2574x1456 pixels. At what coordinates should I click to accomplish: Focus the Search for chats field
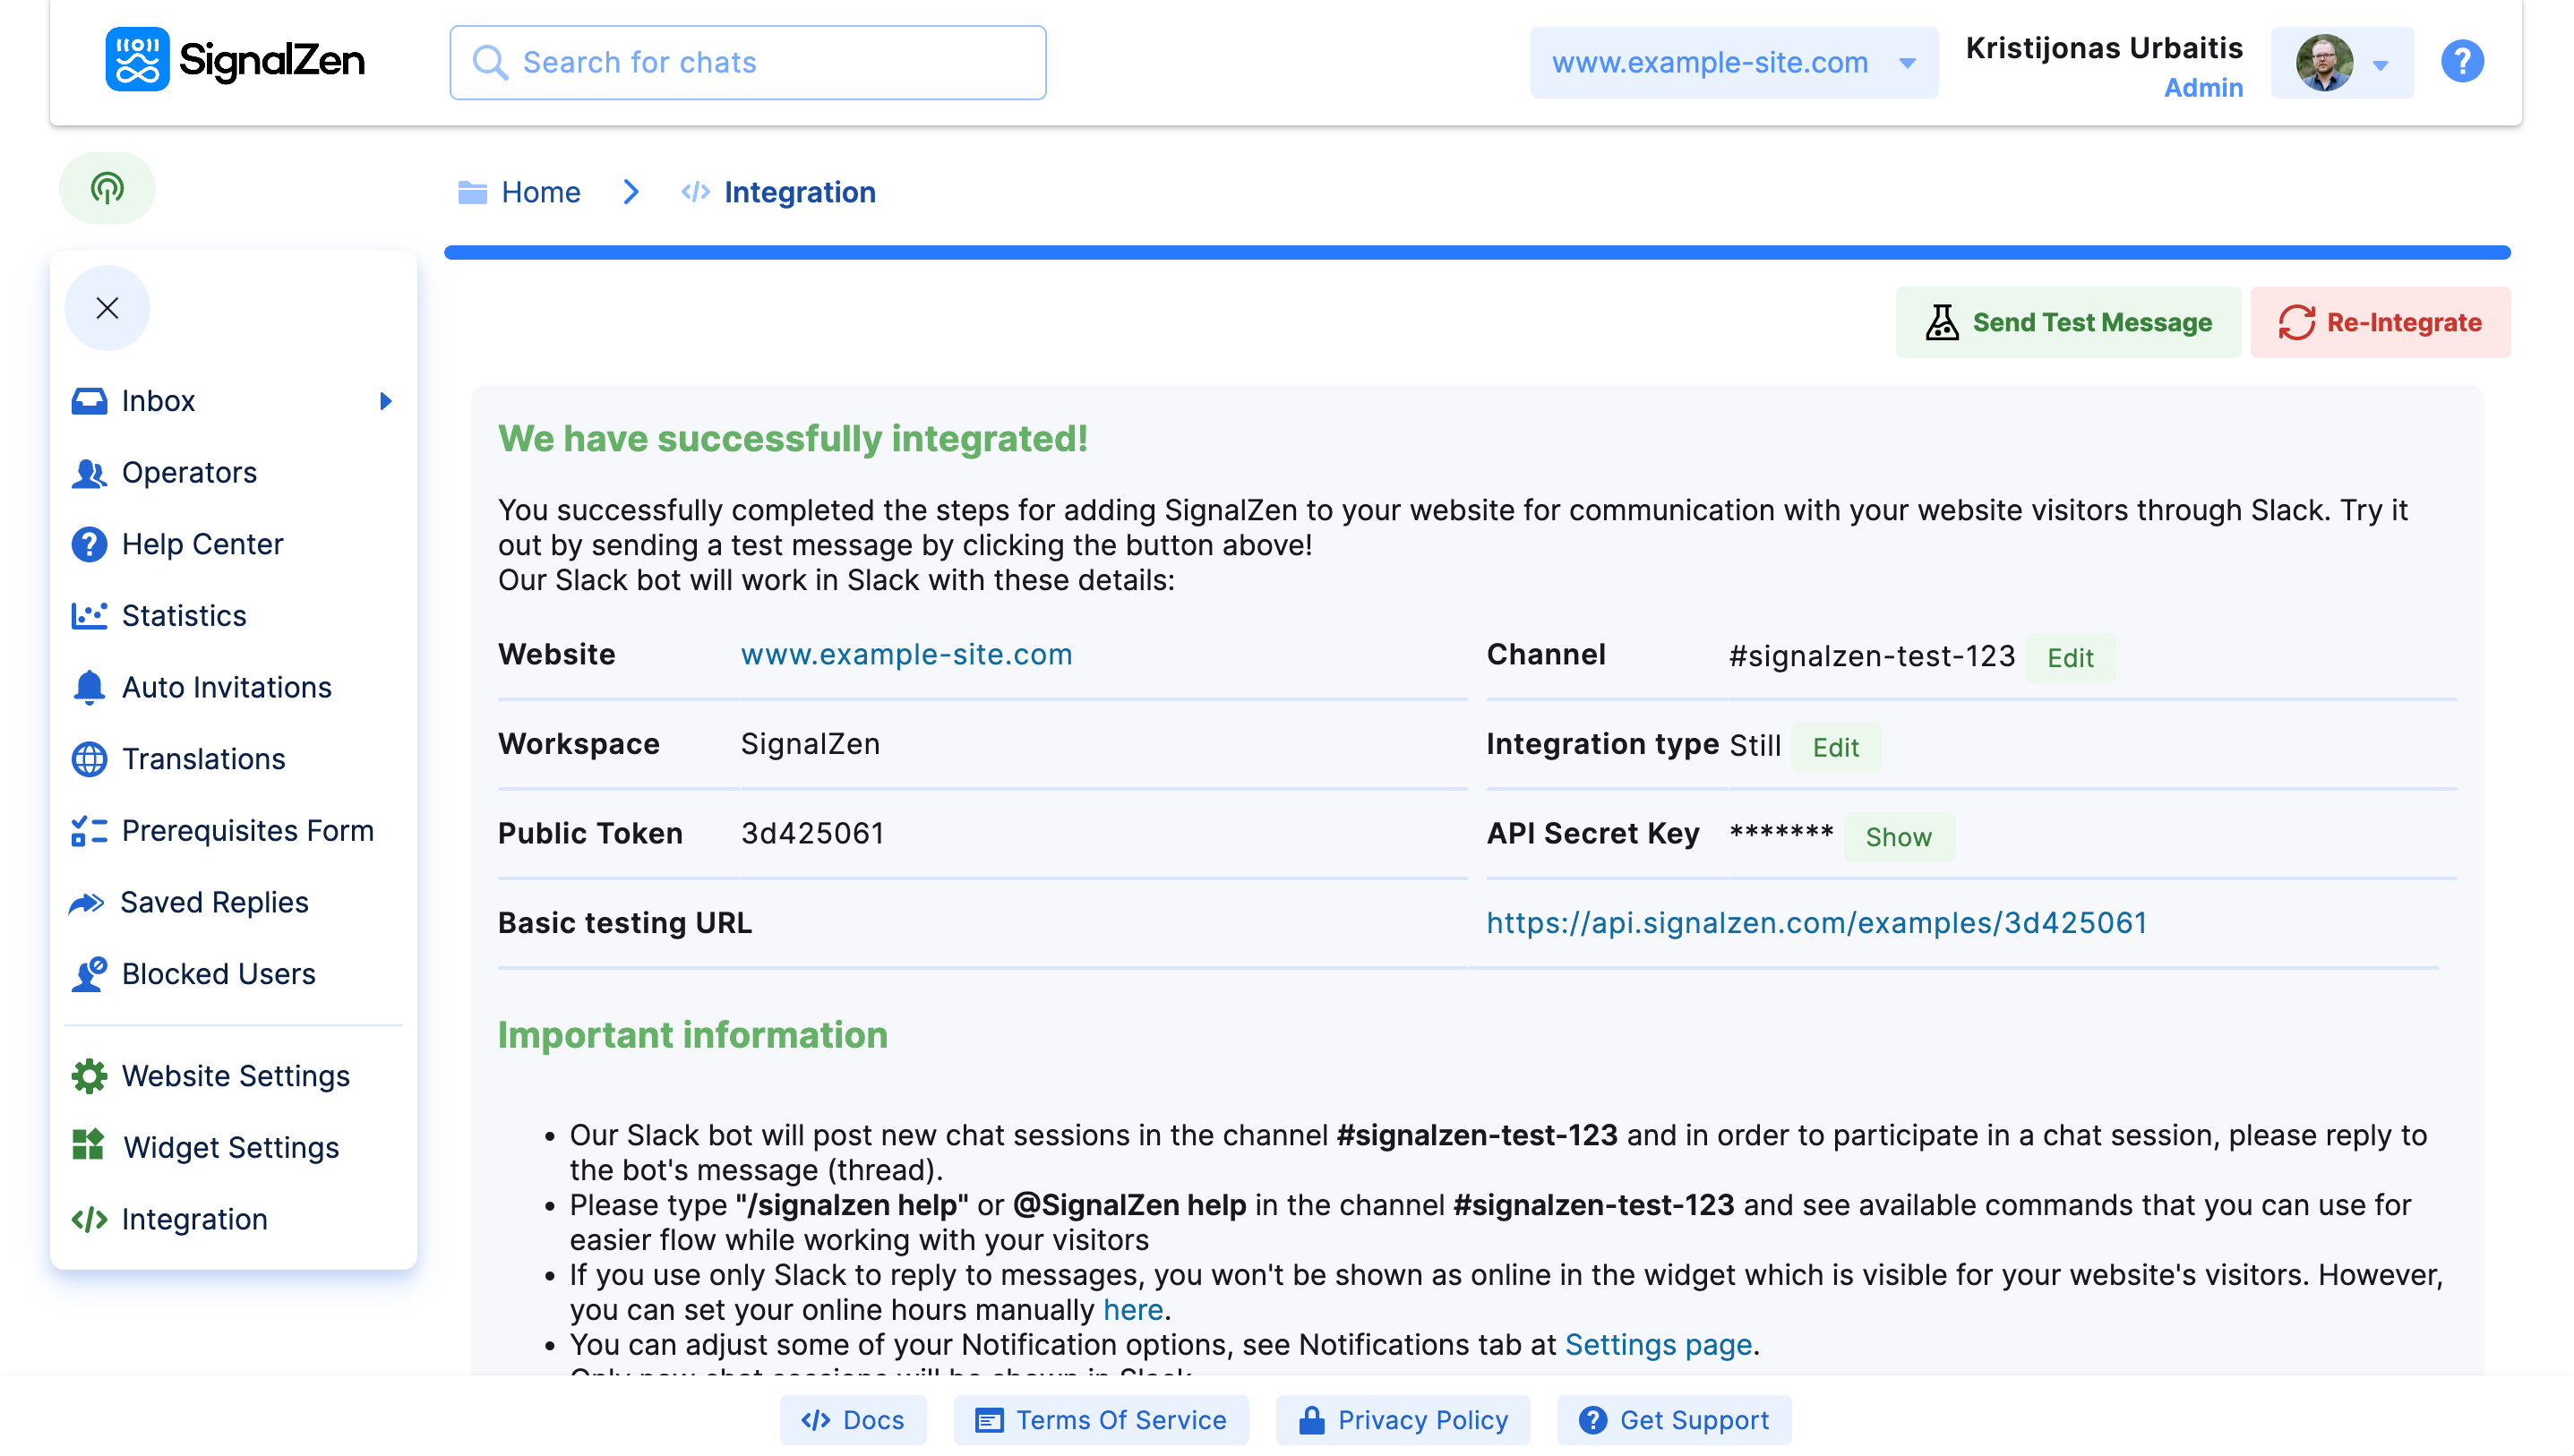click(747, 63)
